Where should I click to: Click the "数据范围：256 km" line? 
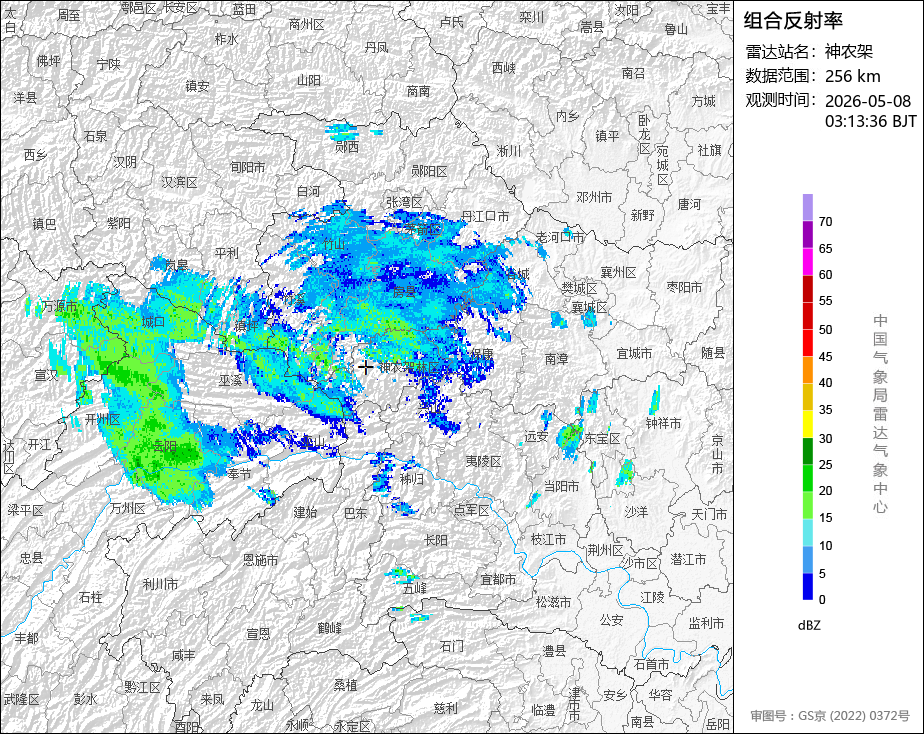coord(813,76)
